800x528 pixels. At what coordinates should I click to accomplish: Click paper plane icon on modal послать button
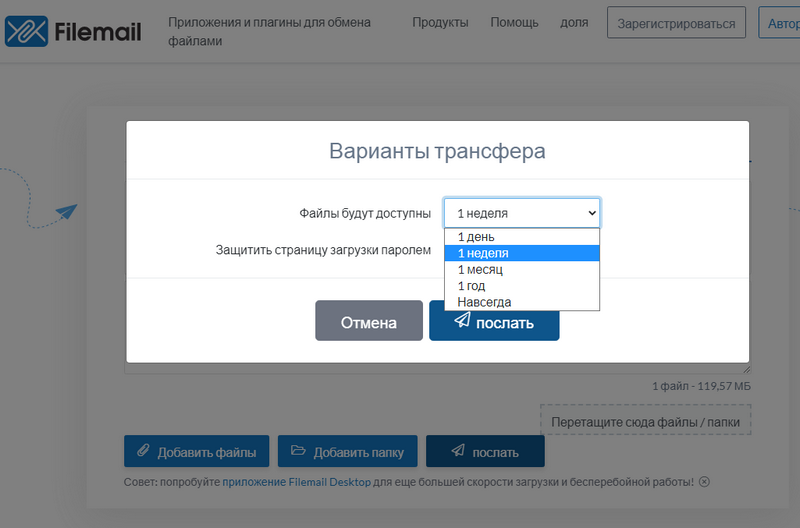coord(462,320)
